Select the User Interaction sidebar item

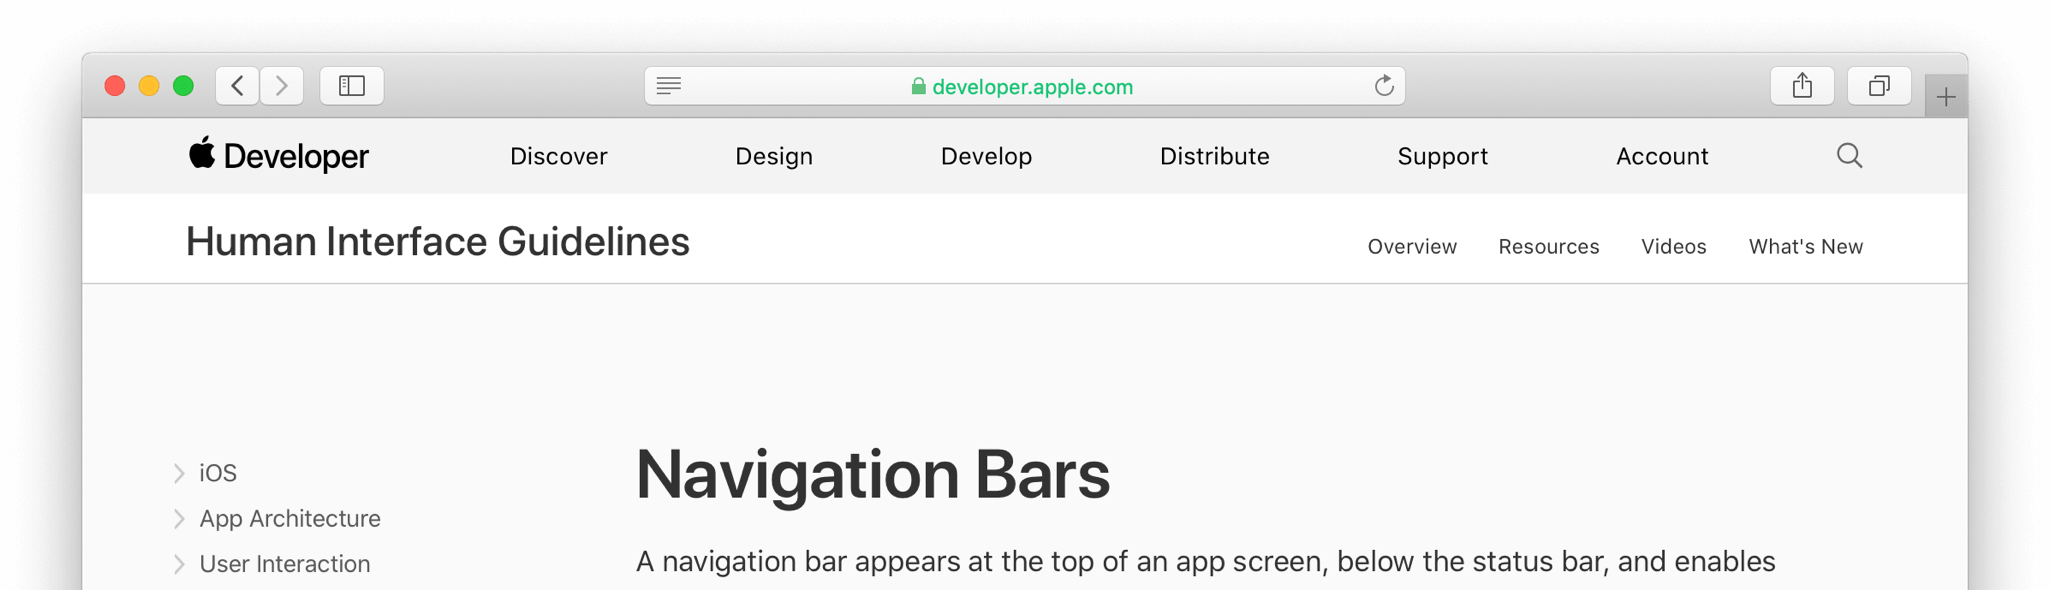(x=285, y=564)
